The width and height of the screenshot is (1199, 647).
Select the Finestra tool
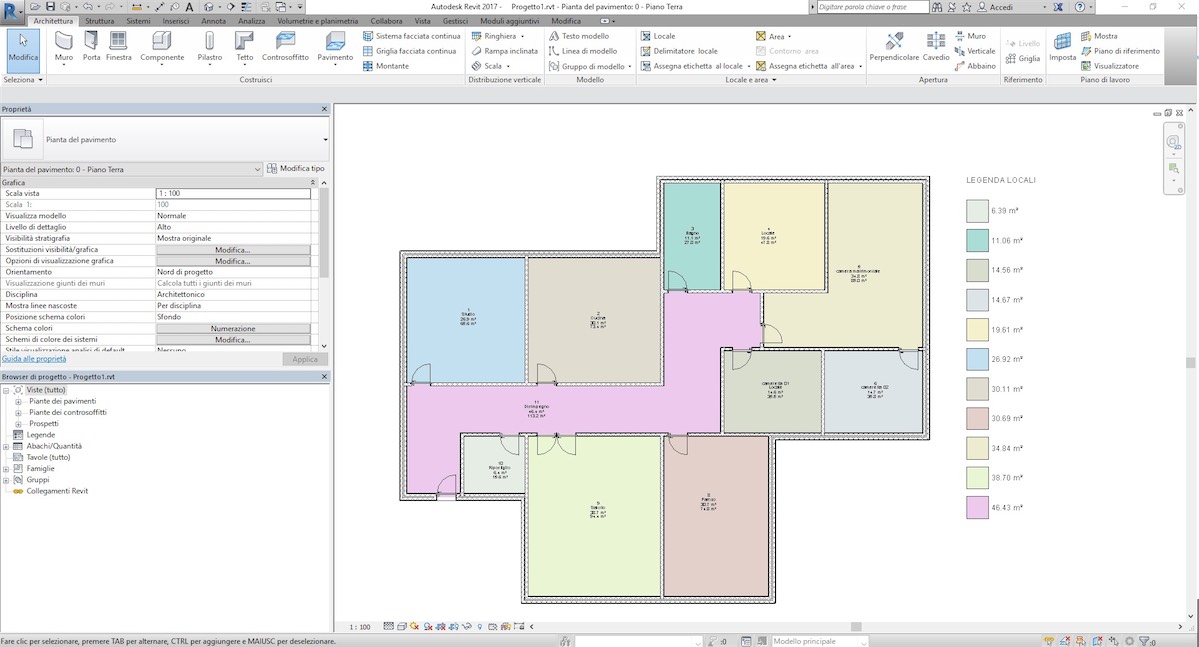(119, 45)
